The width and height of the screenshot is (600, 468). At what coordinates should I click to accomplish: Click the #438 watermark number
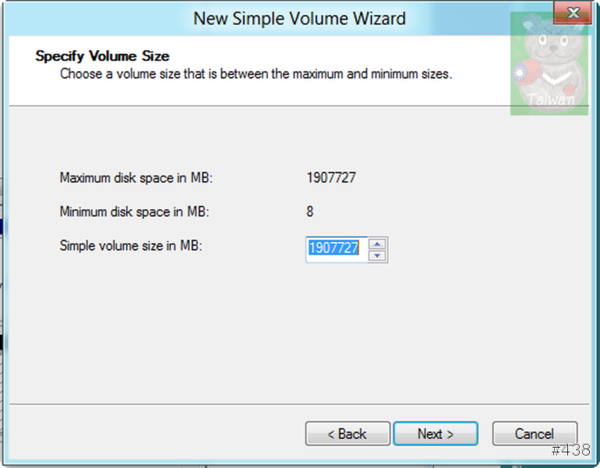pyautogui.click(x=571, y=450)
